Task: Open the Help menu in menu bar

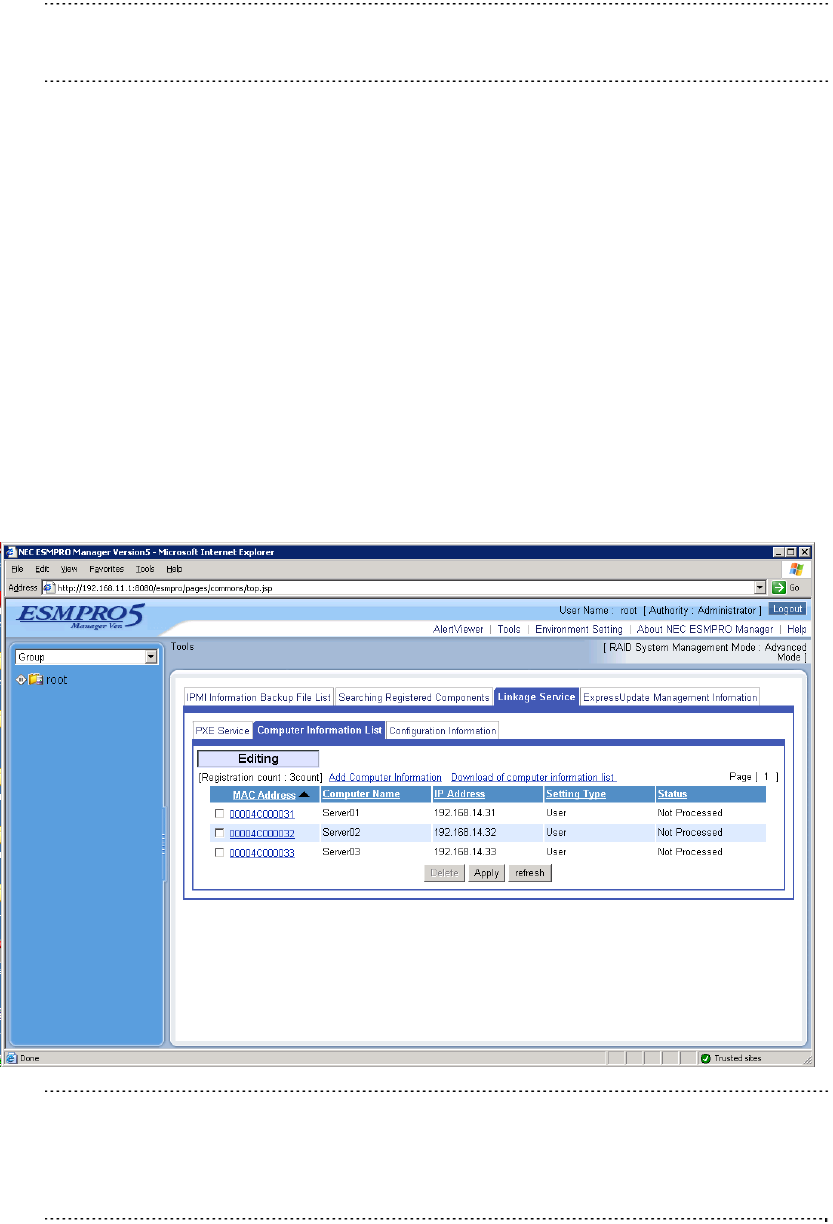Action: 174,568
